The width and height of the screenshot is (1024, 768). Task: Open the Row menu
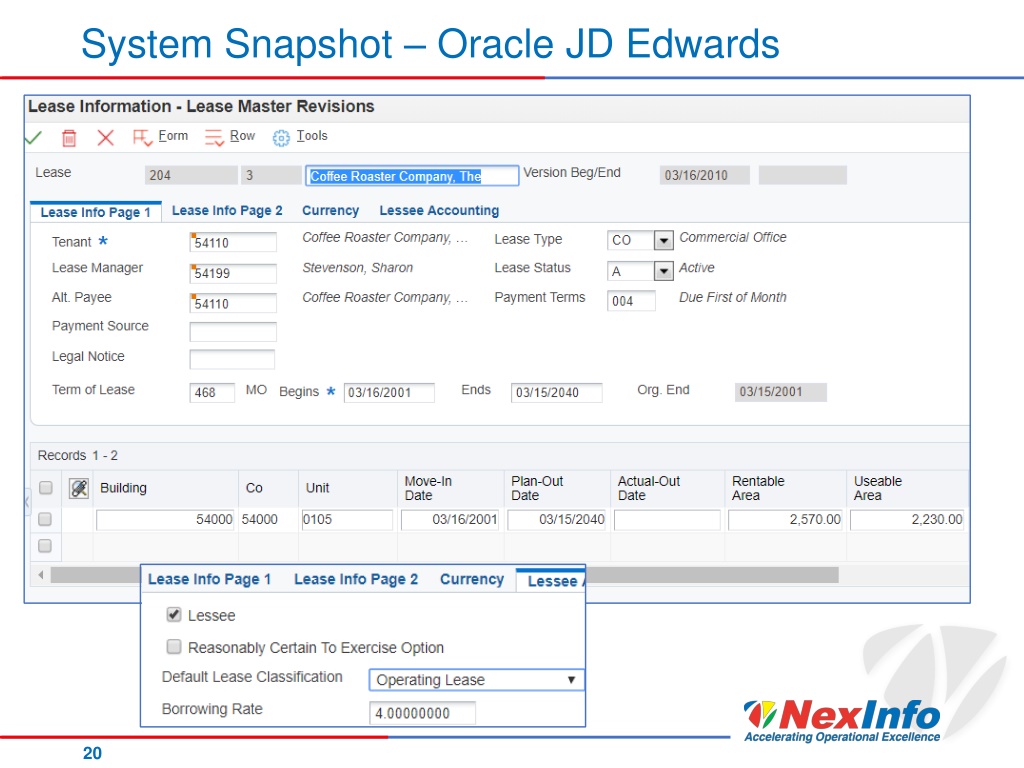(242, 136)
